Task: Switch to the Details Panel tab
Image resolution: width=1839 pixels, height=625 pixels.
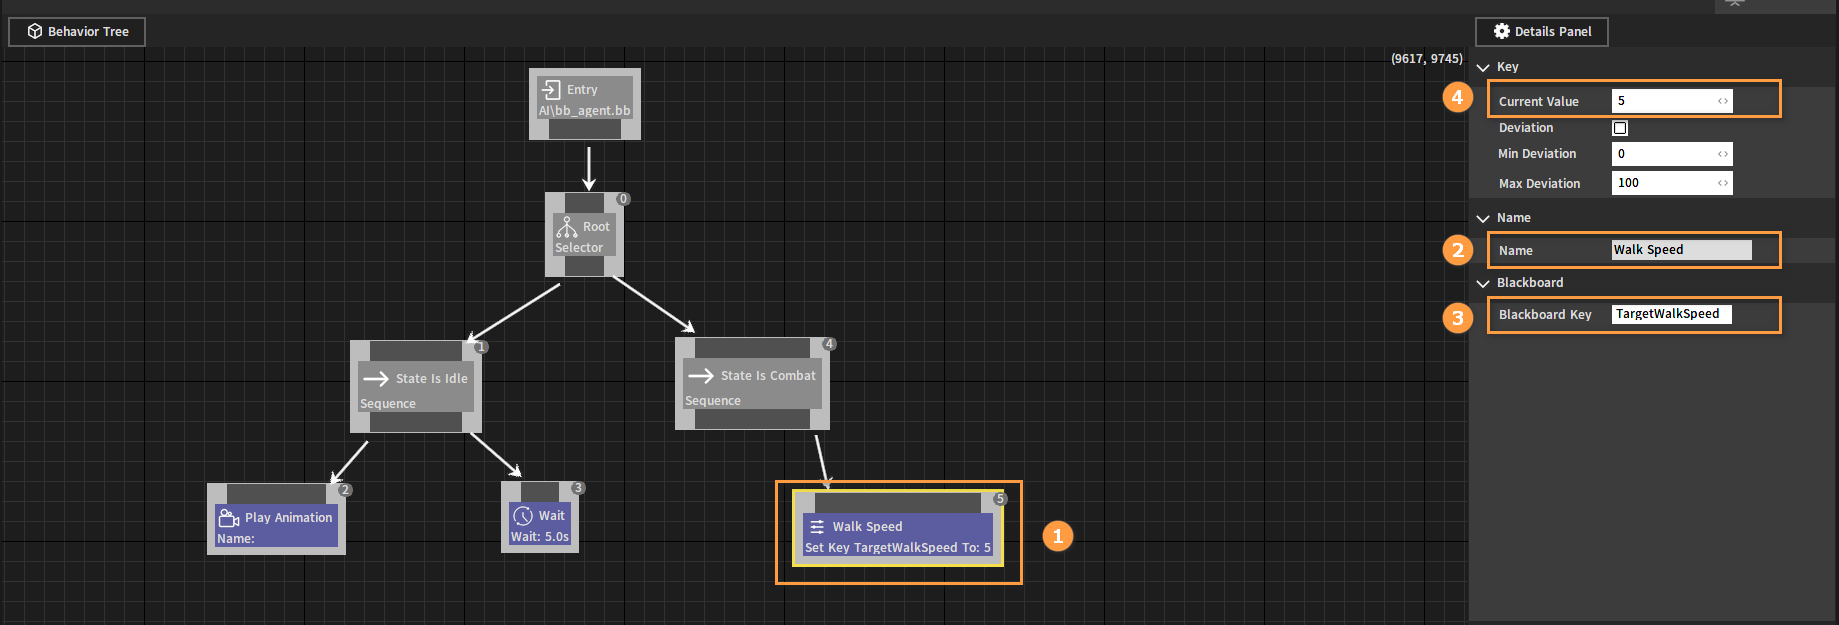Action: click(x=1542, y=32)
